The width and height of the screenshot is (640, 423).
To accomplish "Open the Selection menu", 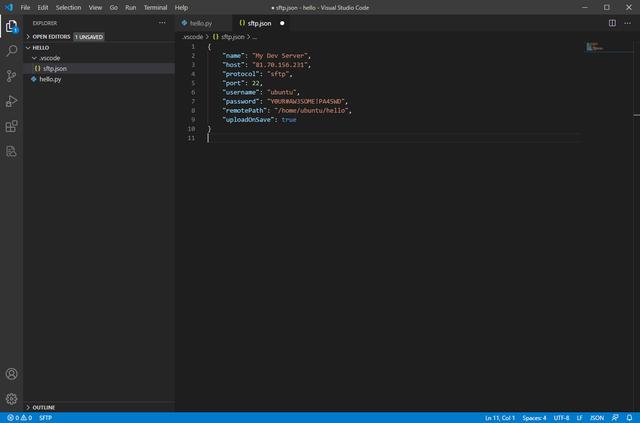I will click(x=69, y=7).
